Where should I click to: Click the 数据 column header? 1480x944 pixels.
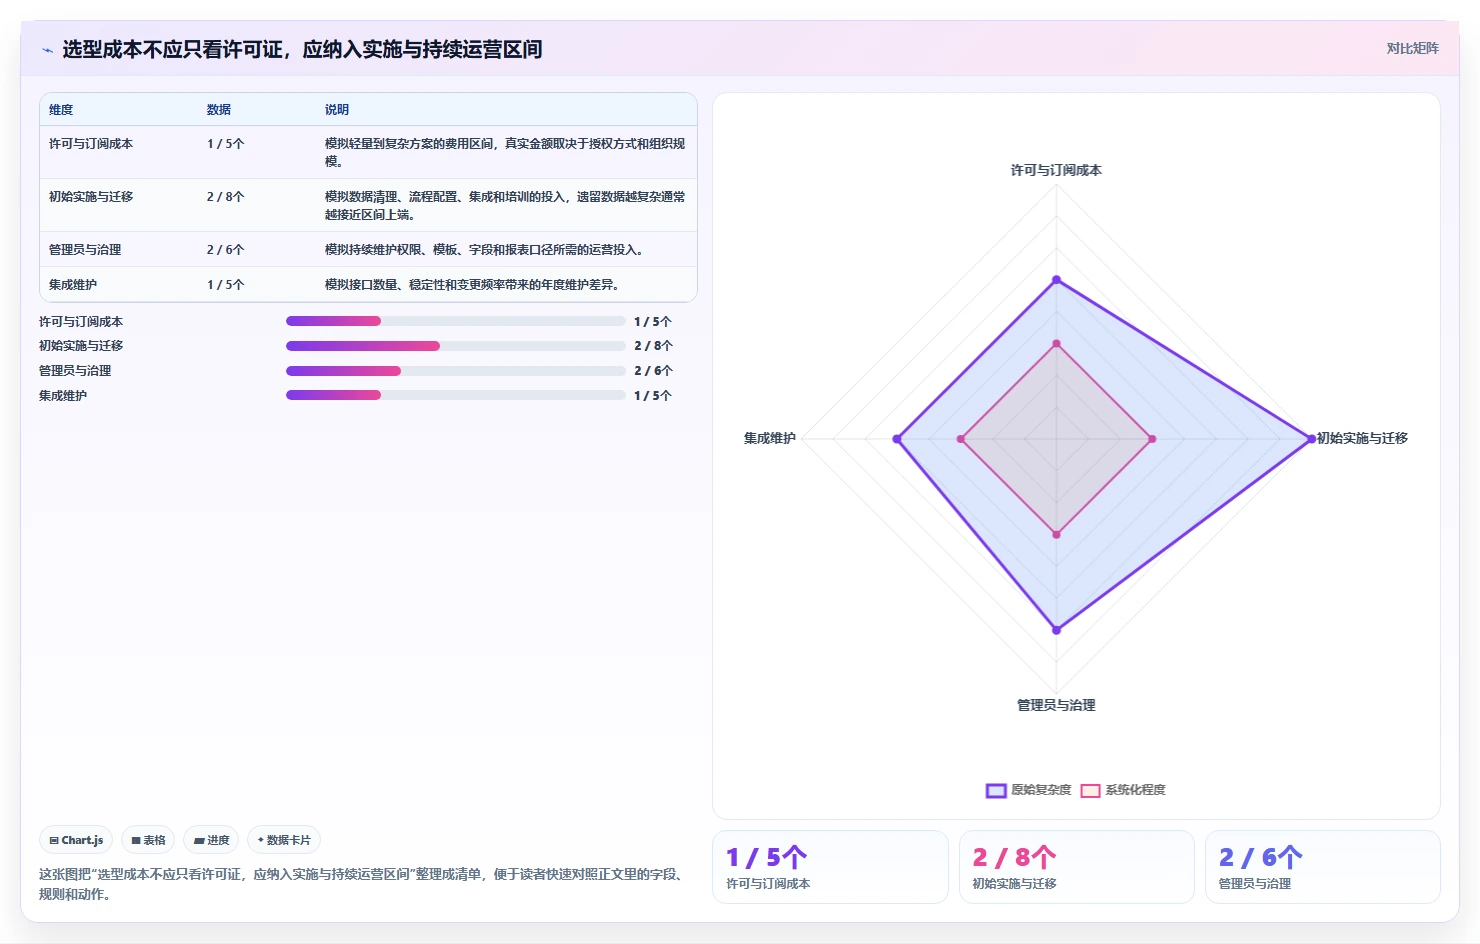coord(219,110)
